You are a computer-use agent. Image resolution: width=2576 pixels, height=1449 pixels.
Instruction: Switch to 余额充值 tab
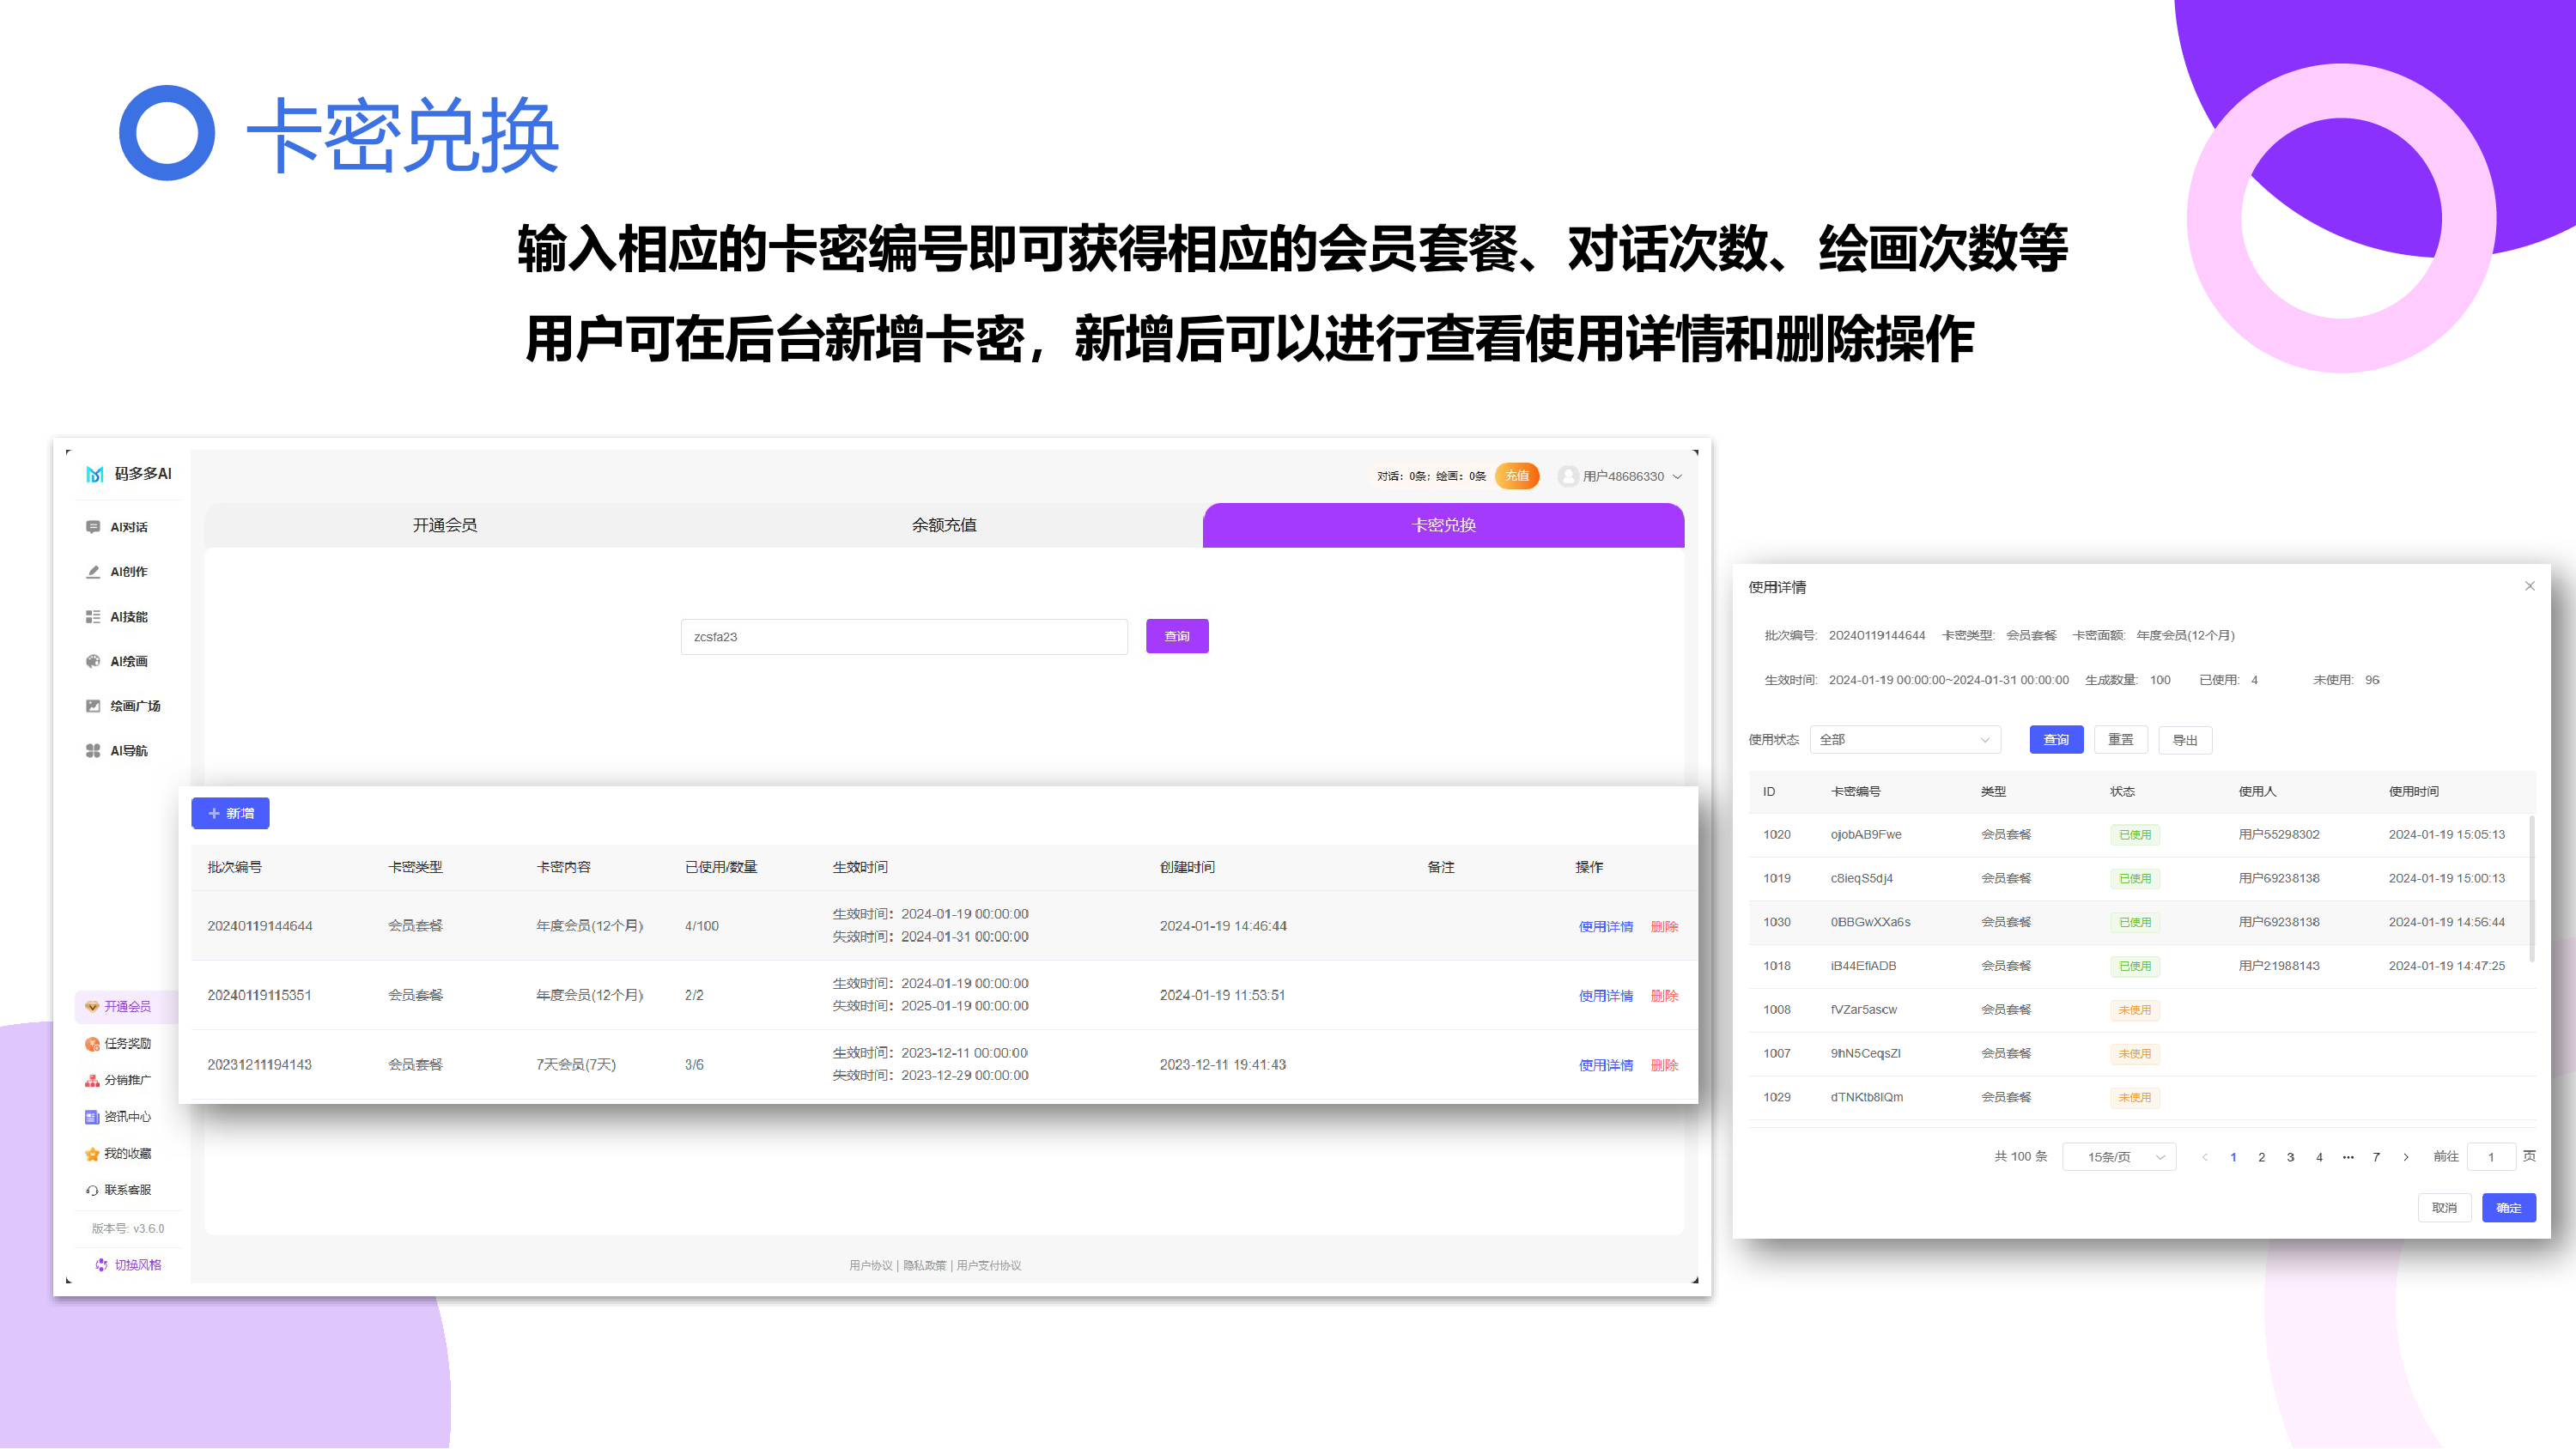pyautogui.click(x=944, y=525)
